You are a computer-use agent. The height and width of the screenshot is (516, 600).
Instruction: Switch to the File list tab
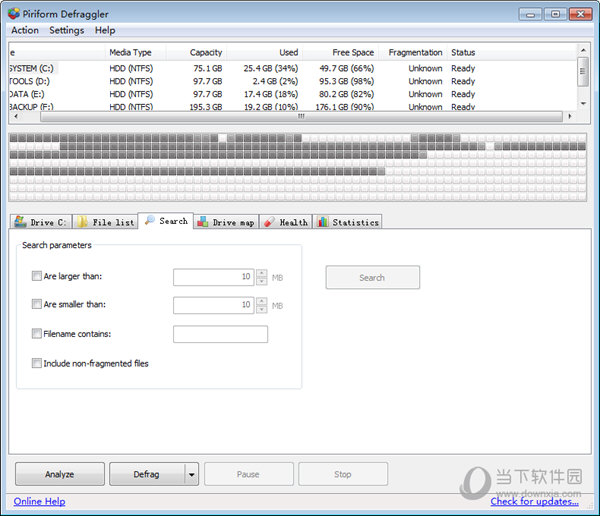click(x=105, y=222)
